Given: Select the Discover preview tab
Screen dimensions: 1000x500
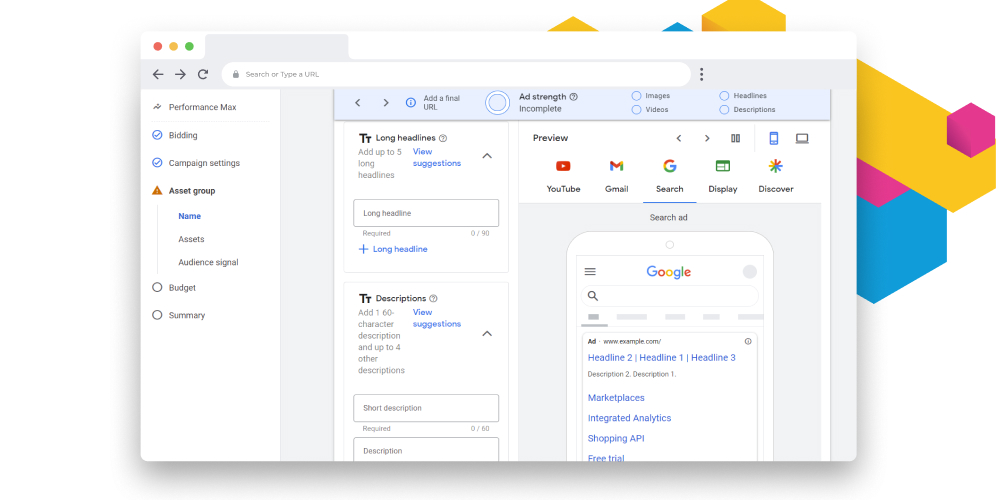Looking at the screenshot, I should [776, 177].
